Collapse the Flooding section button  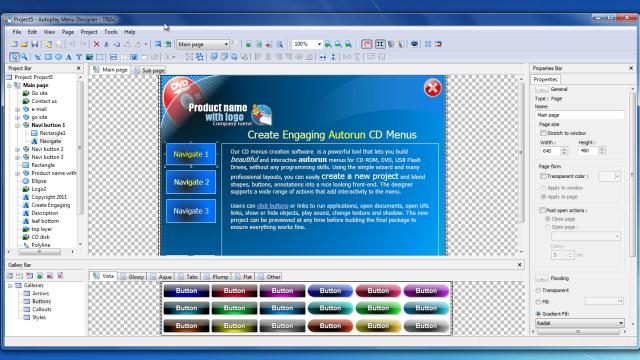542,278
